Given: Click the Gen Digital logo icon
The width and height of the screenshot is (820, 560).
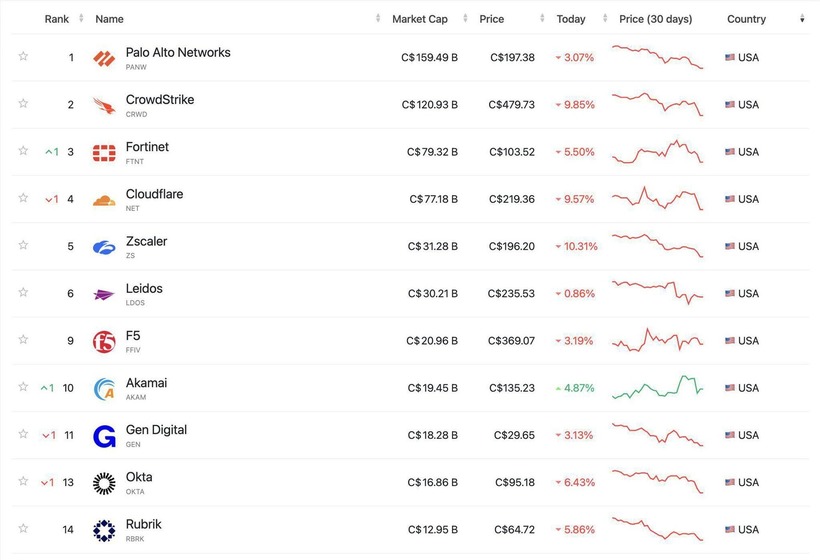Looking at the screenshot, I should click(104, 436).
